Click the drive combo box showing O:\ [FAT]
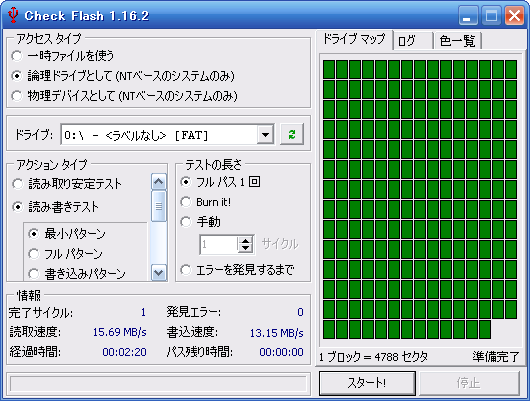Image resolution: width=530 pixels, height=401 pixels. tap(167, 135)
